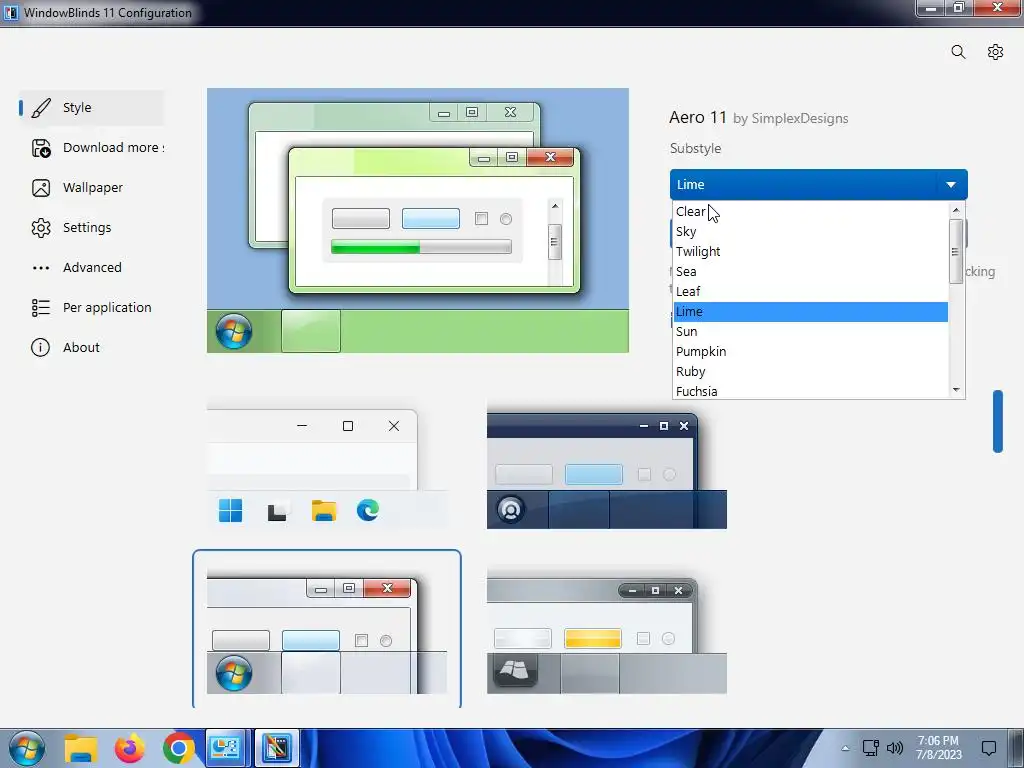The height and width of the screenshot is (768, 1024).
Task: Select Sun substyle option
Action: tap(810, 332)
